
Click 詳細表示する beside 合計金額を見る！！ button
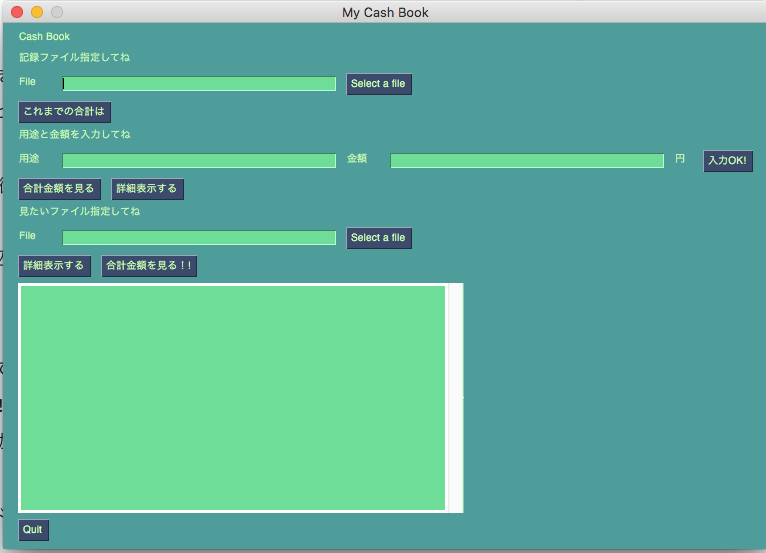point(54,266)
